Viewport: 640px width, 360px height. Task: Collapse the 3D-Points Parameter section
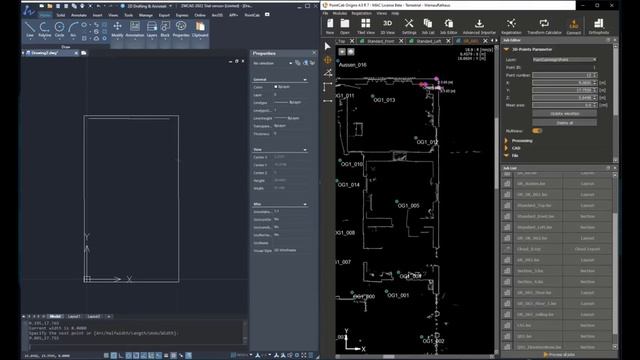507,49
